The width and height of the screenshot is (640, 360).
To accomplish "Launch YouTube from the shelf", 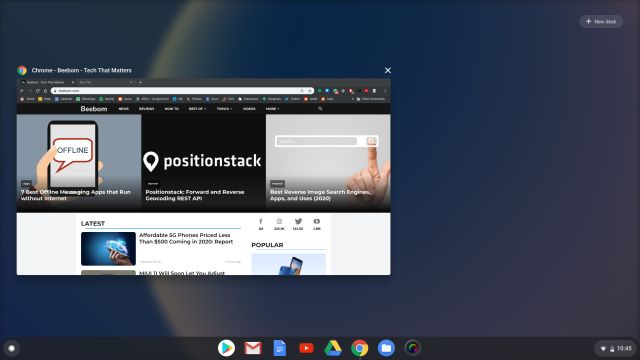I will (306, 348).
